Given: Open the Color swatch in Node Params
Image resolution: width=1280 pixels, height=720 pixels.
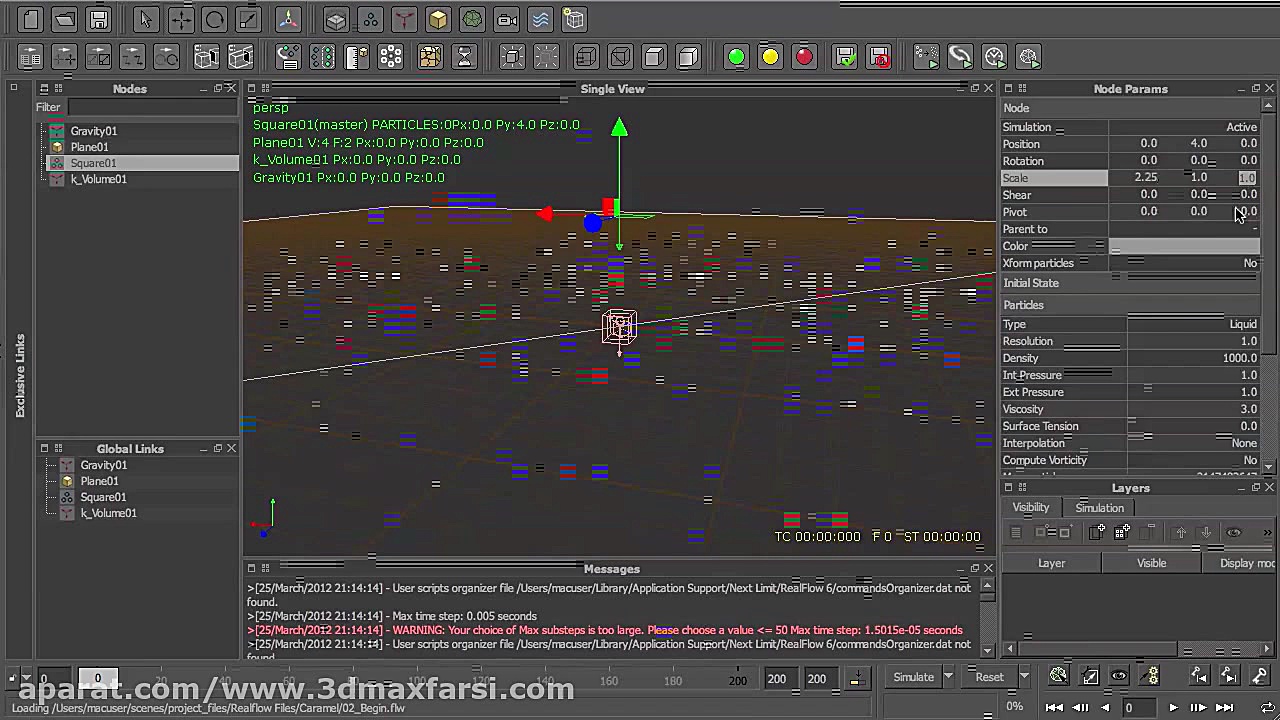Looking at the screenshot, I should (1185, 246).
